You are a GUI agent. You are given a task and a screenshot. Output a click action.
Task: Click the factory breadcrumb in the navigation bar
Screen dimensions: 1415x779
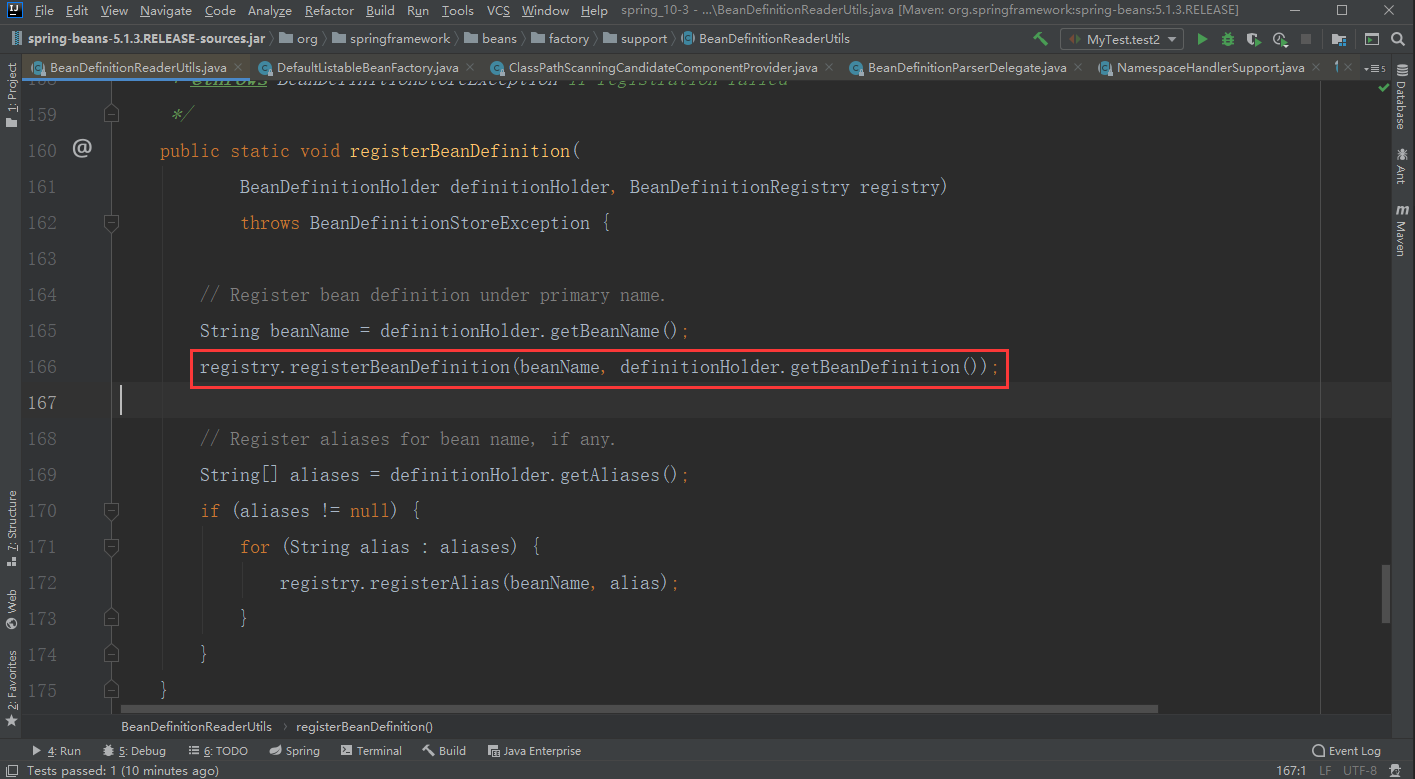(x=560, y=39)
